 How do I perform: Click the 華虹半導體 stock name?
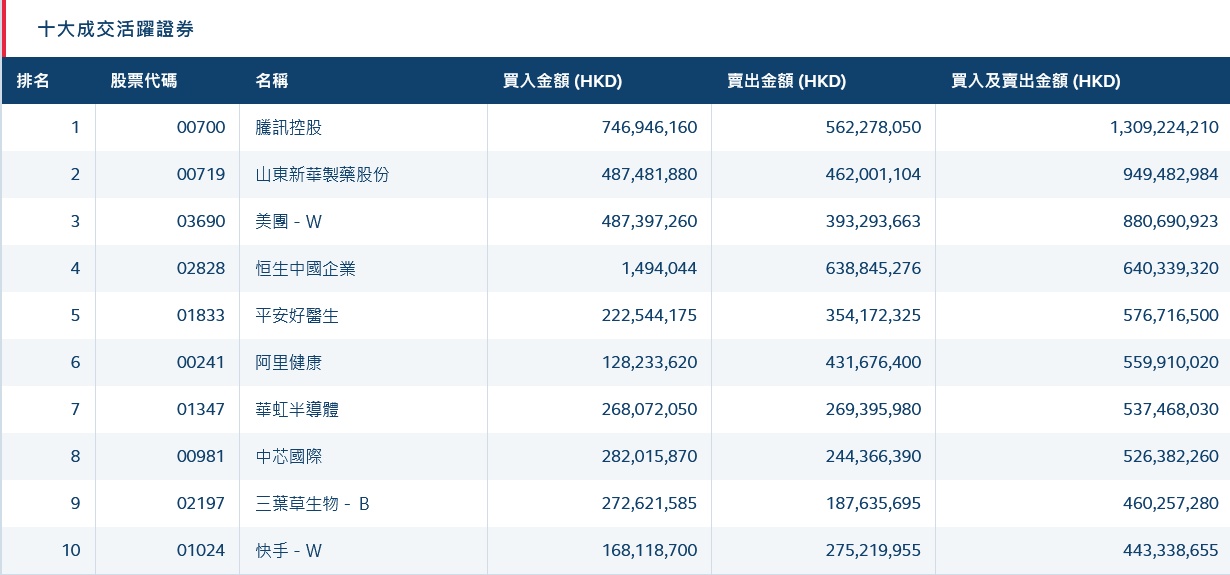(297, 410)
